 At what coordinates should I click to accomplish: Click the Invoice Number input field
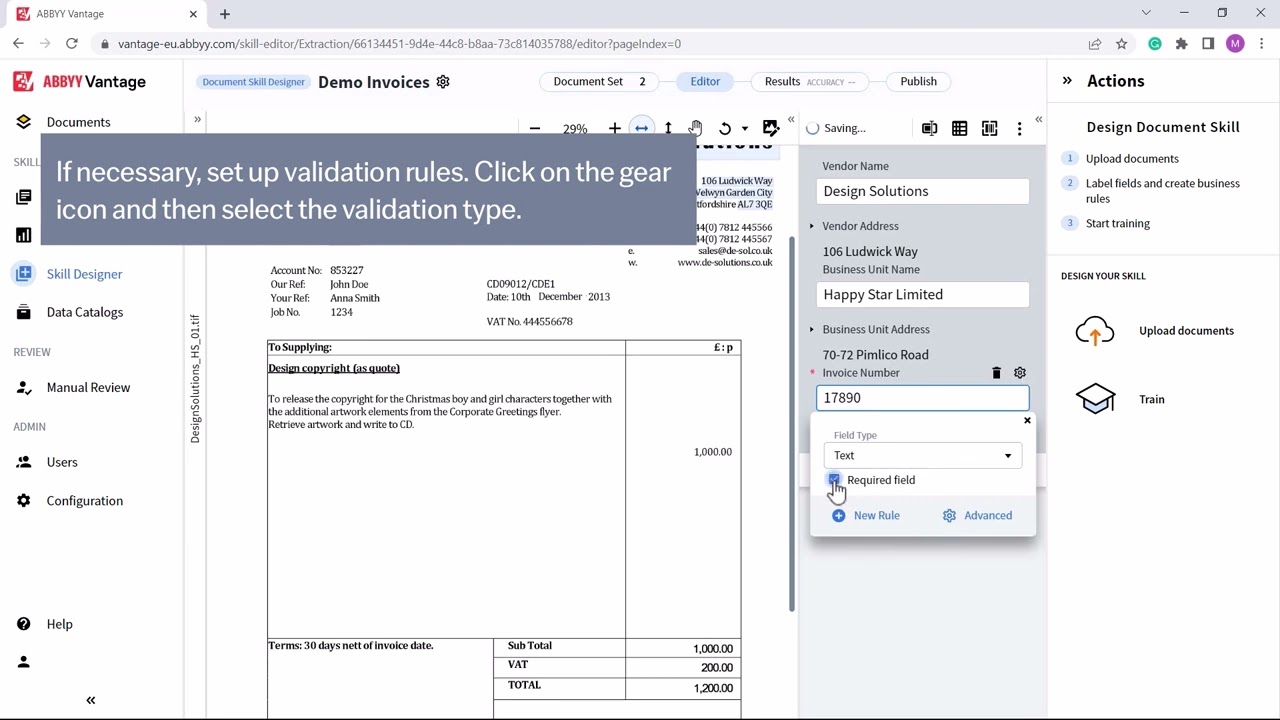[922, 398]
